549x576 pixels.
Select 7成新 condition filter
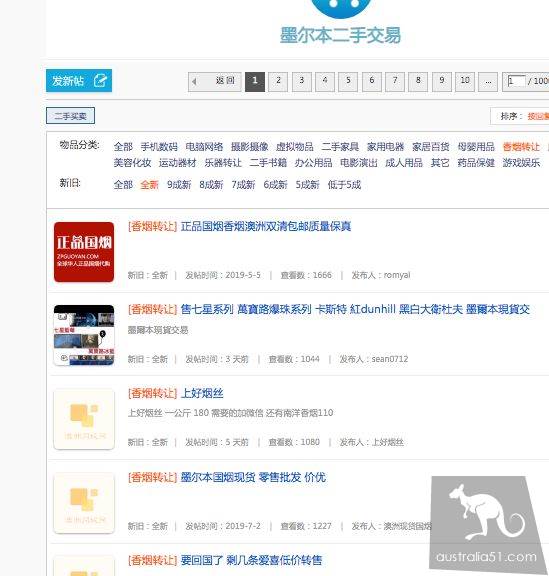click(x=243, y=185)
